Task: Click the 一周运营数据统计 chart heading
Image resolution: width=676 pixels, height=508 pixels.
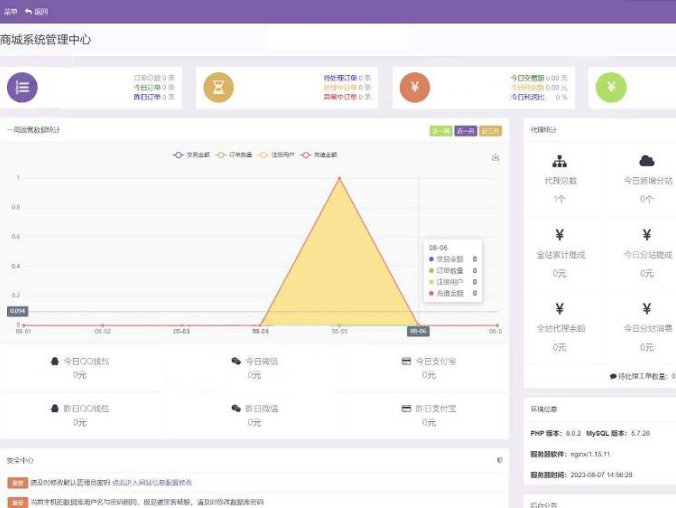Action: tap(34, 130)
